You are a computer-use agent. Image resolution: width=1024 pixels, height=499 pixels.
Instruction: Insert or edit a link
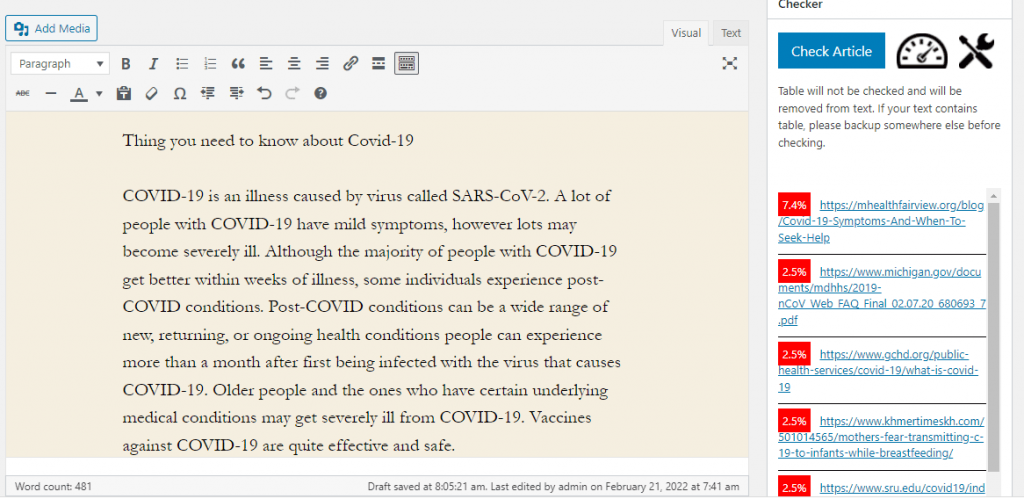351,63
